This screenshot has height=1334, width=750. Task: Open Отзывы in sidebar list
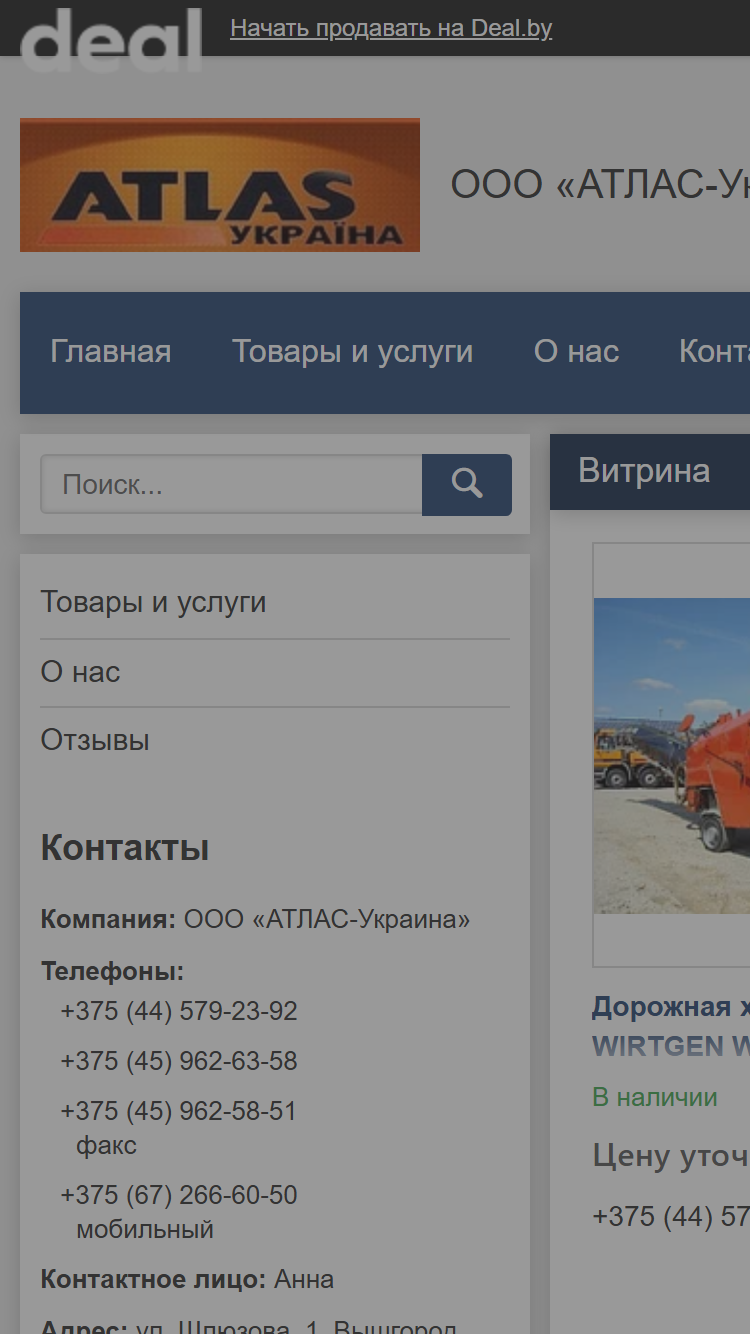click(95, 740)
